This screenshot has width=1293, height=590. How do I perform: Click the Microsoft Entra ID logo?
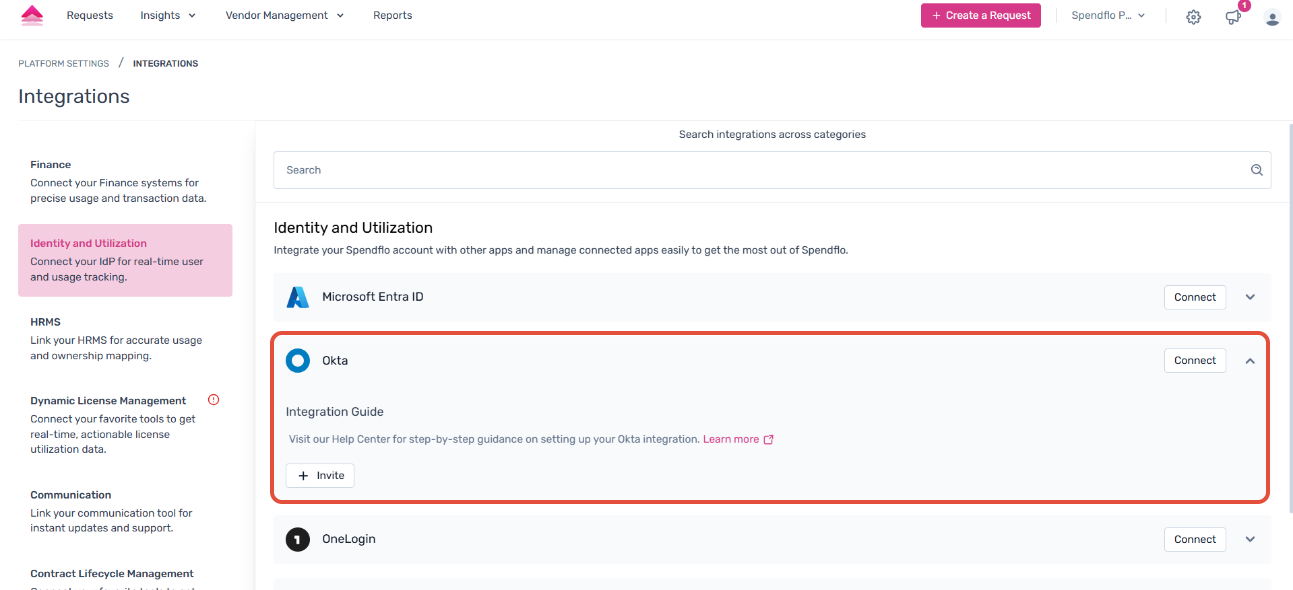(298, 297)
